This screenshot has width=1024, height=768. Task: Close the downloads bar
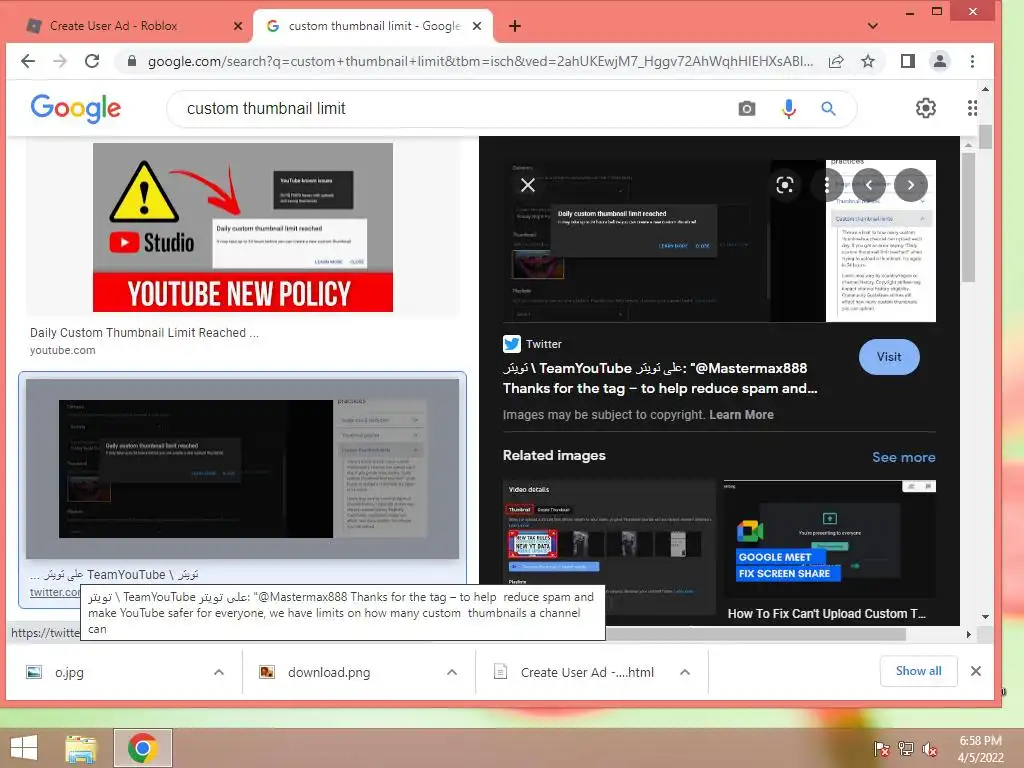coord(976,671)
